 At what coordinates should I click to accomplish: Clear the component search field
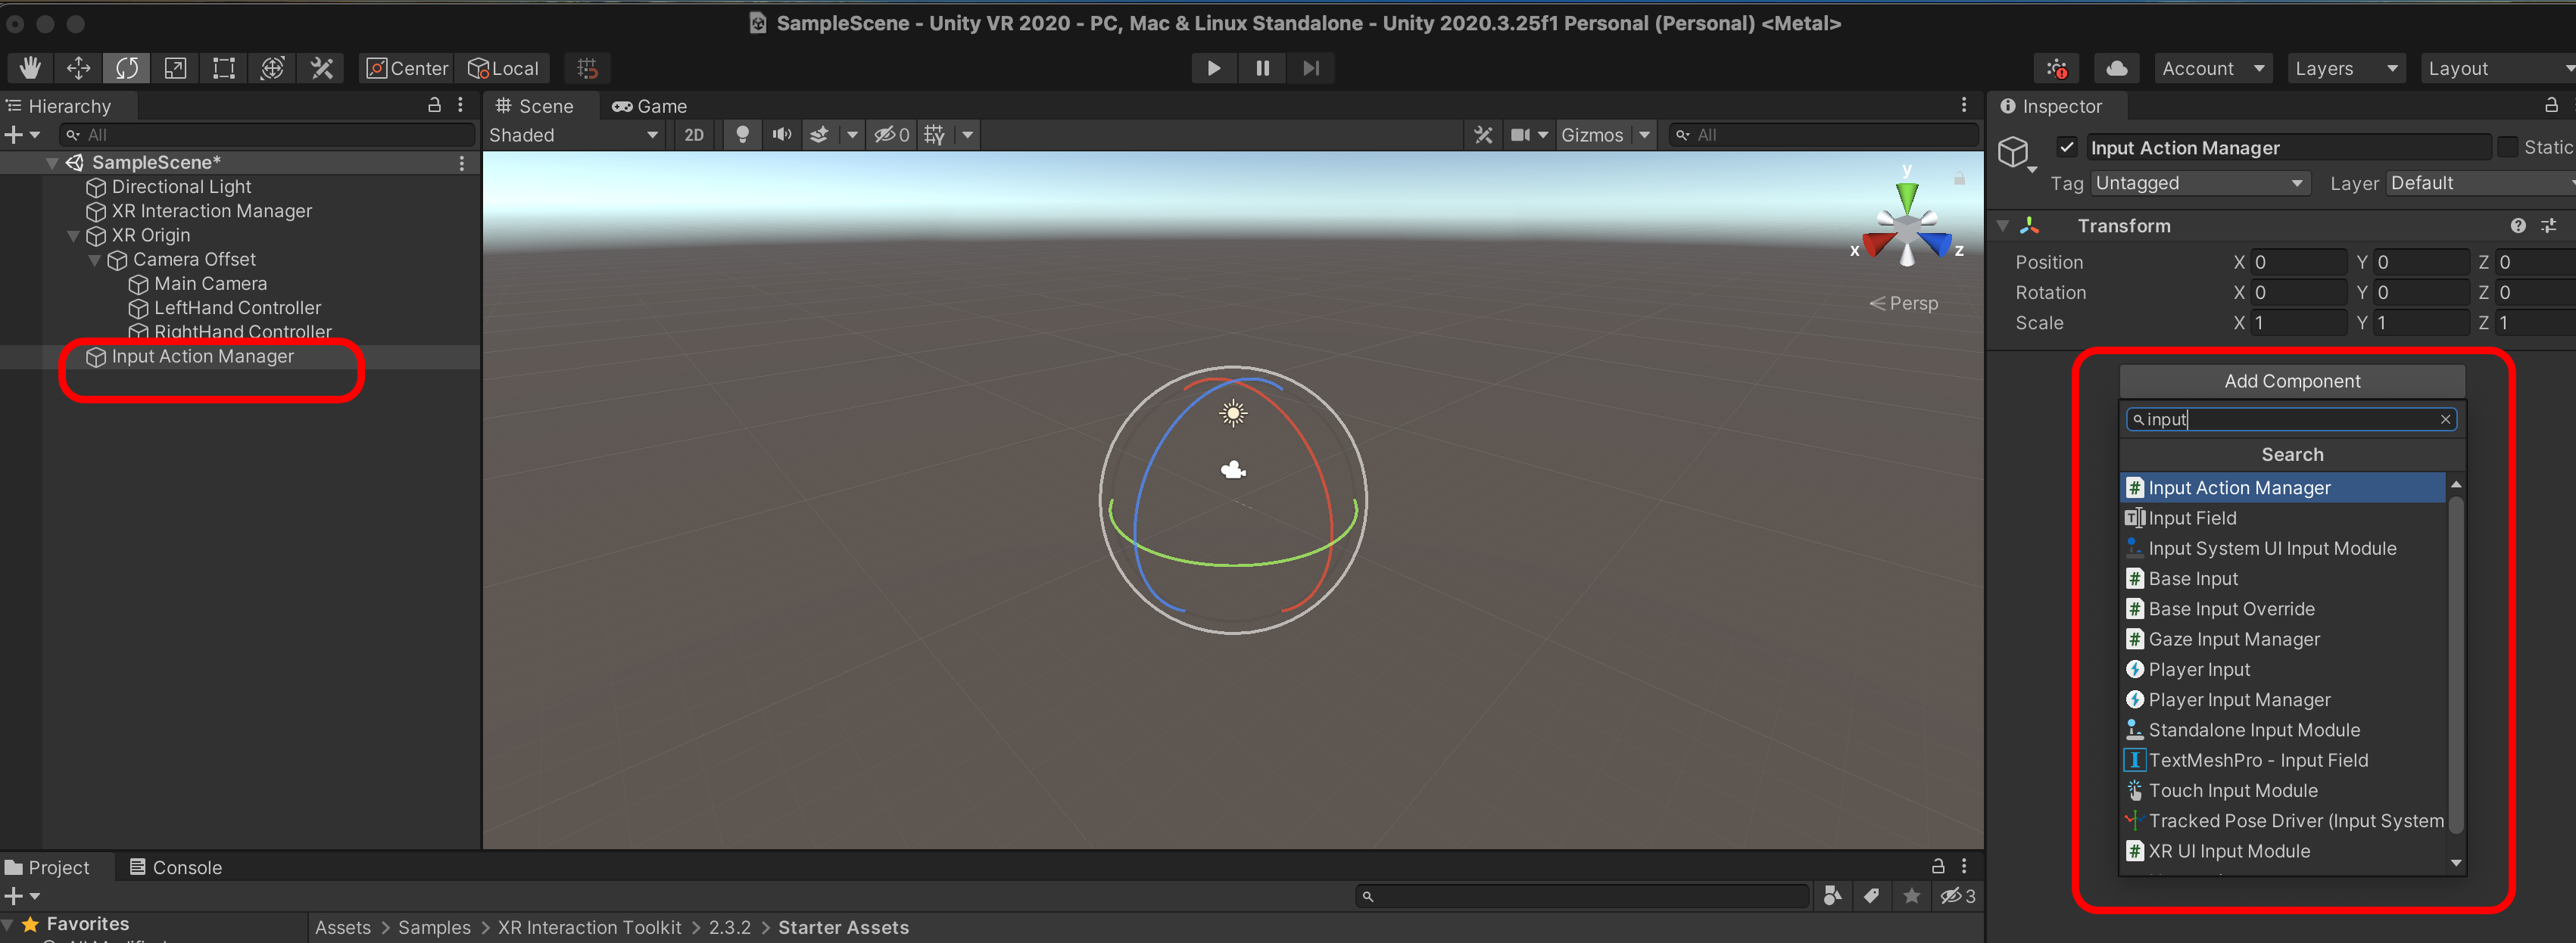pyautogui.click(x=2445, y=419)
